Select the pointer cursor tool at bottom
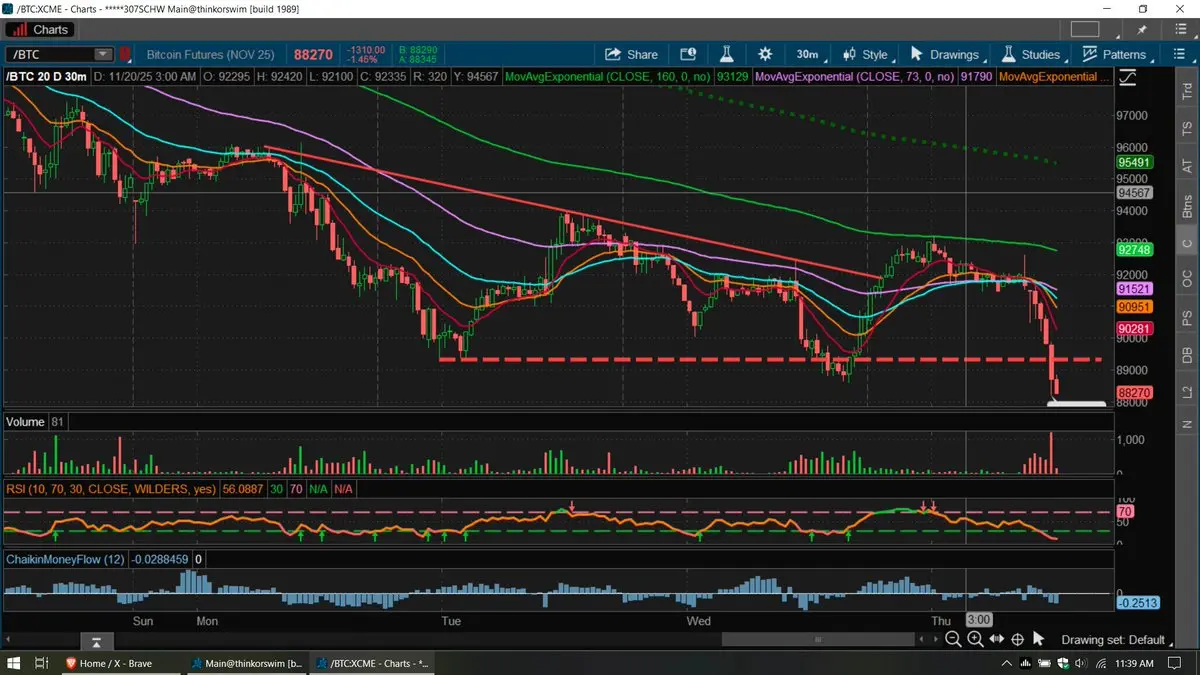 point(1038,639)
